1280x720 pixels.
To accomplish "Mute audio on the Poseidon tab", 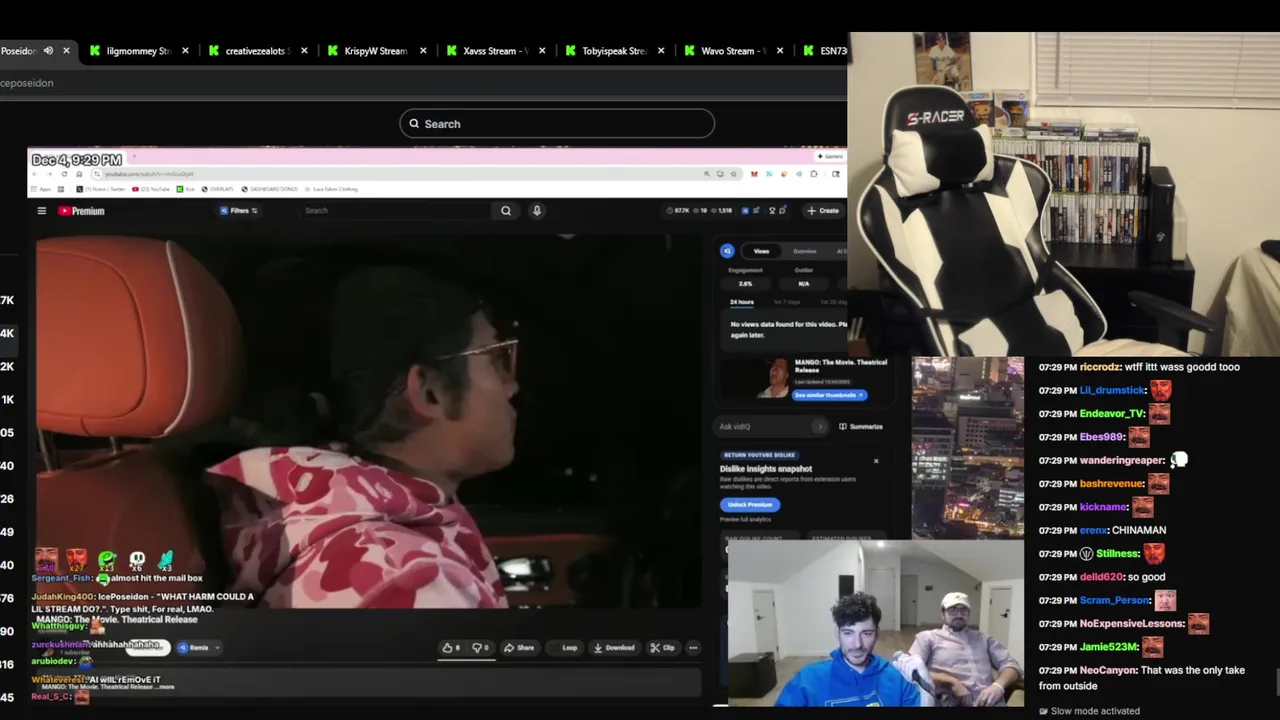I will pyautogui.click(x=47, y=51).
